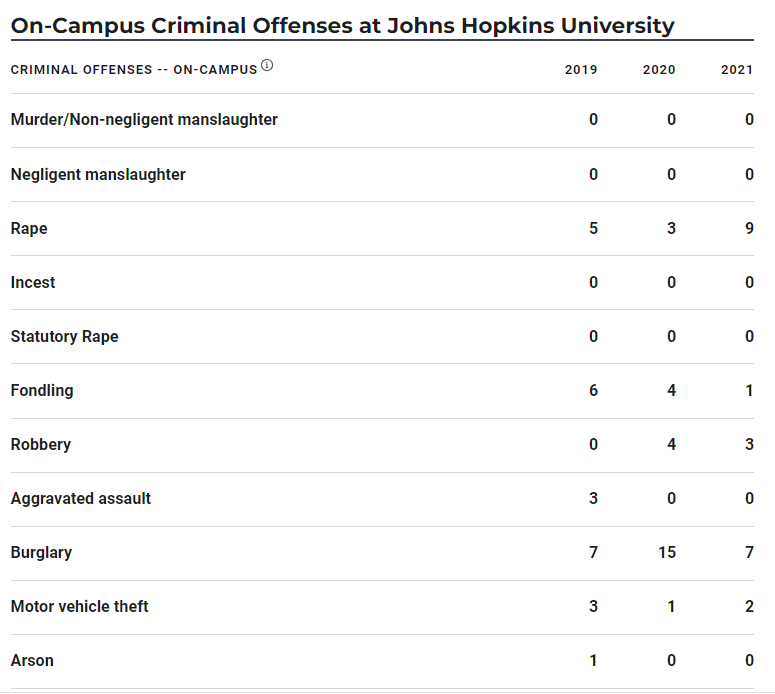775x694 pixels.
Task: Click the Incest row label
Action: coord(33,282)
